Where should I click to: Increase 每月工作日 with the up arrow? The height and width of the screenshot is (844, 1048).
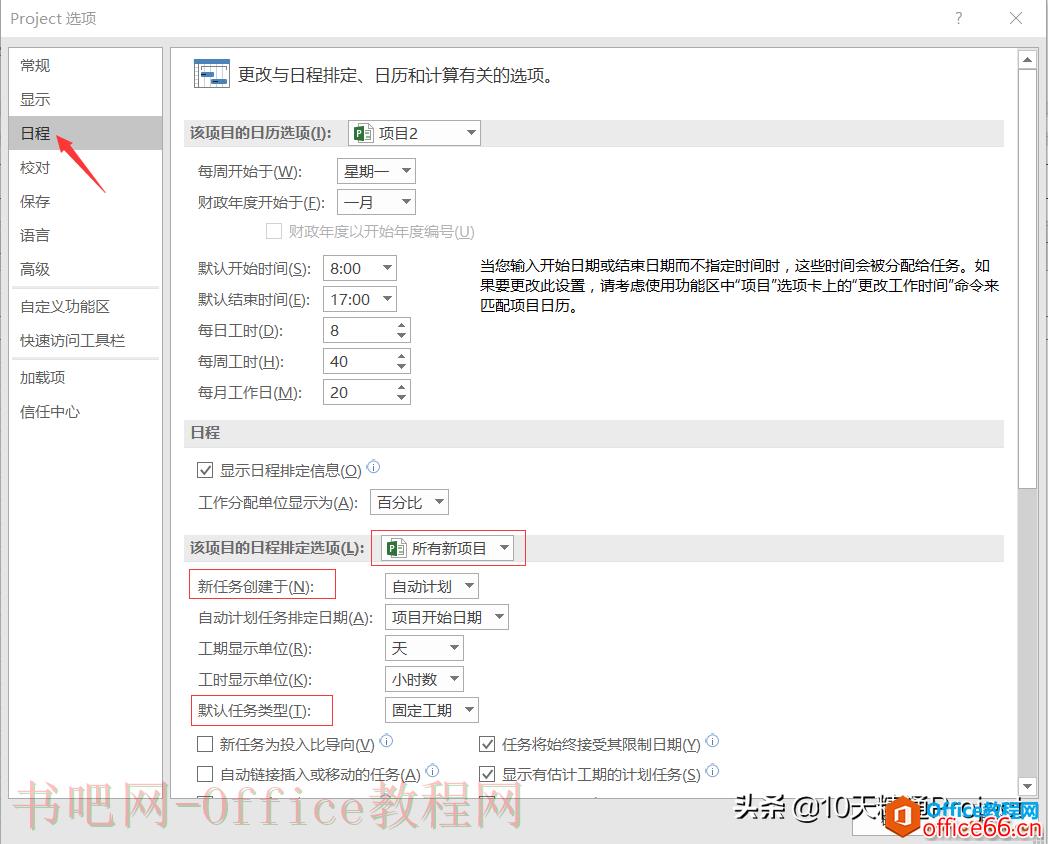401,388
